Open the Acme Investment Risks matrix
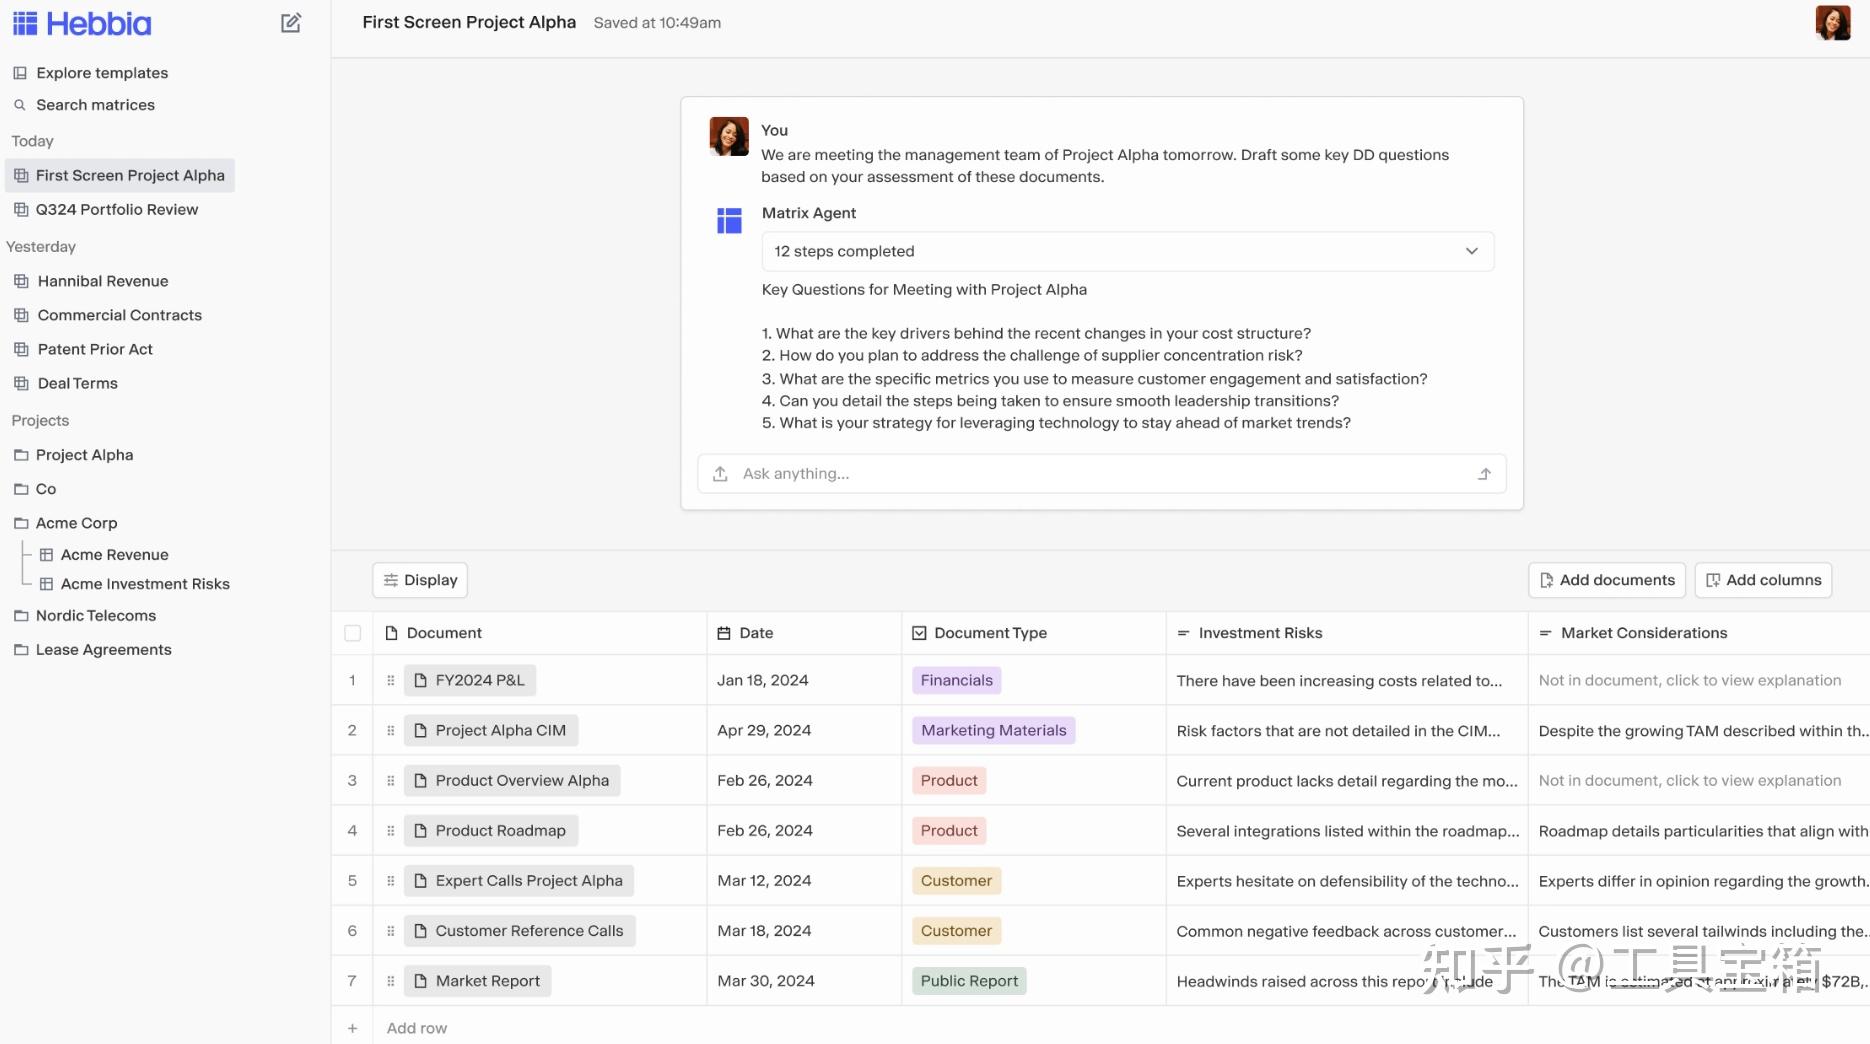This screenshot has height=1044, width=1870. click(144, 584)
